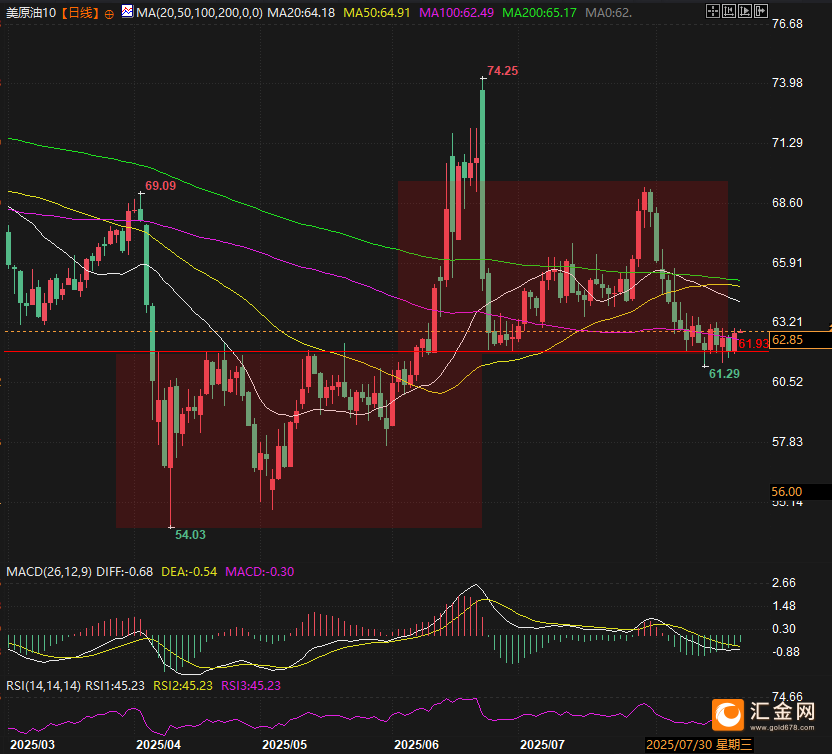The width and height of the screenshot is (832, 754).
Task: Click the orange crosshair icon beside 日线
Action: (109, 15)
